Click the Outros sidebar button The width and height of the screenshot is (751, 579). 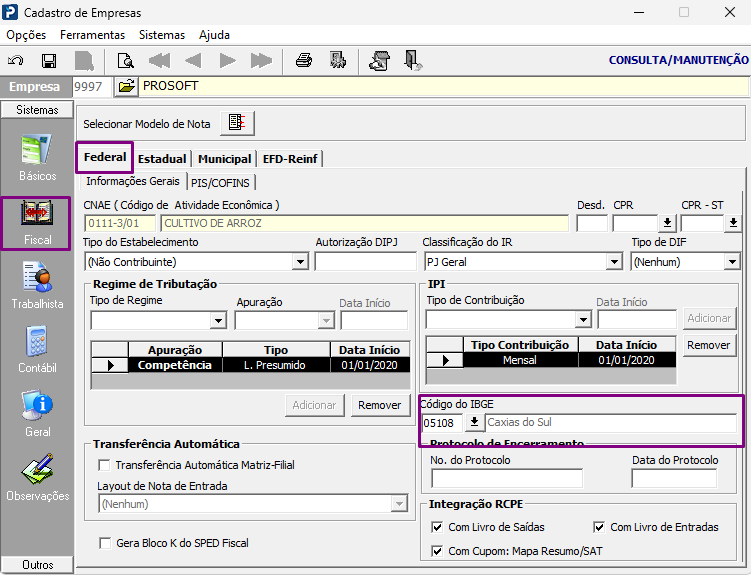click(37, 565)
